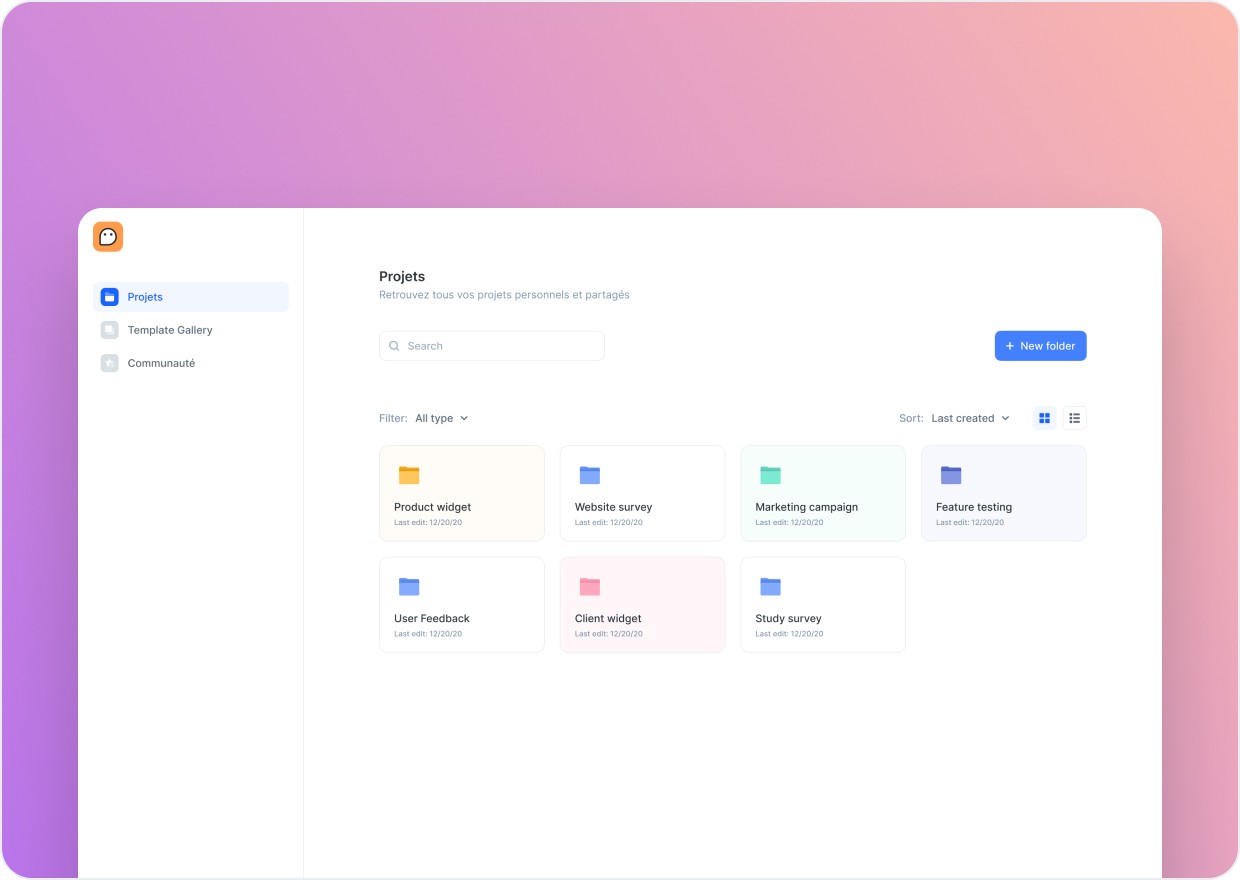1240x880 pixels.
Task: Open the Feature testing folder card
Action: click(1004, 493)
